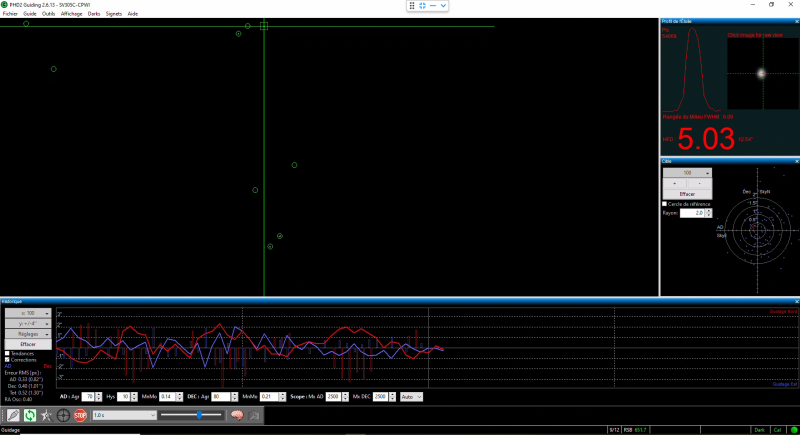This screenshot has width=800, height=435.
Task: Click the Rayon 2.0 radius field
Action: [x=692, y=213]
